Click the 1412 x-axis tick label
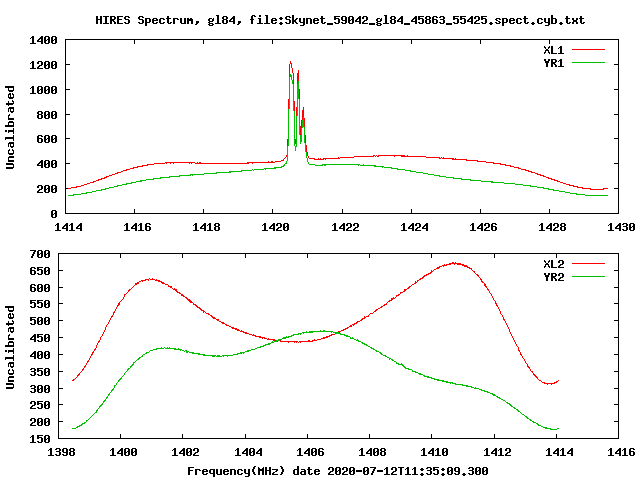This screenshot has height=480, width=640. click(x=497, y=452)
